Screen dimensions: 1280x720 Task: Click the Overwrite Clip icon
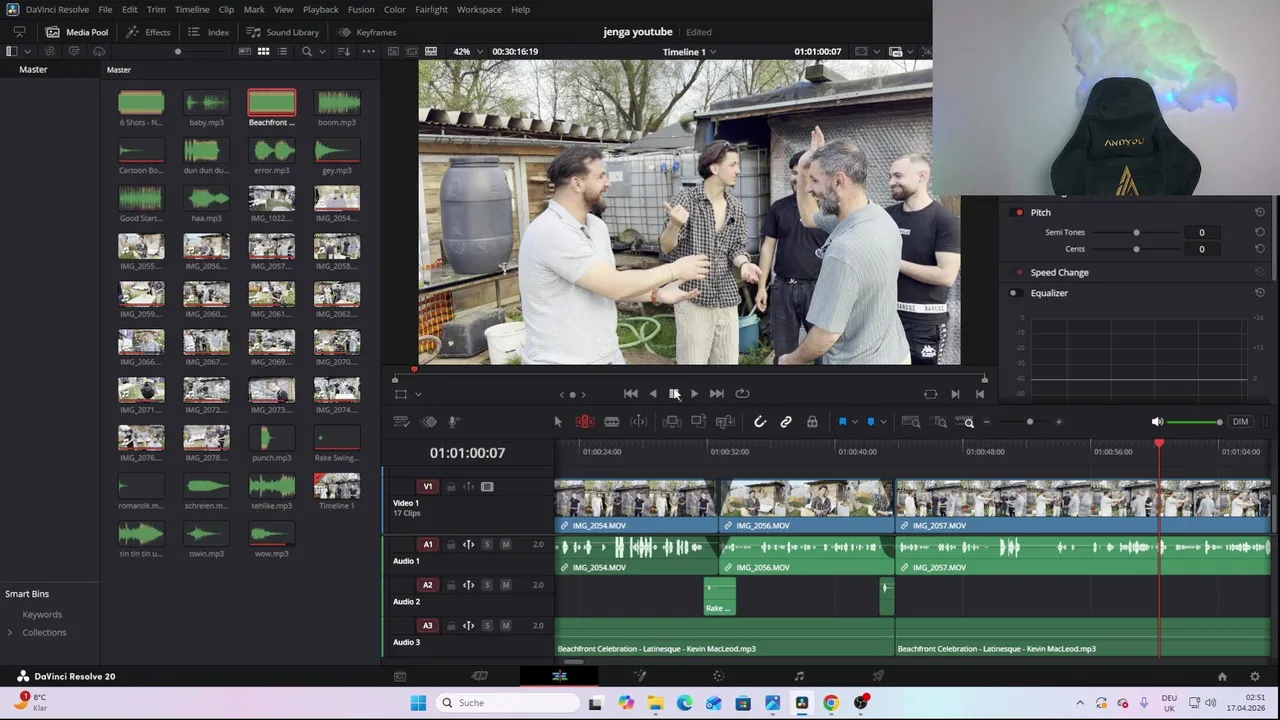pos(698,422)
